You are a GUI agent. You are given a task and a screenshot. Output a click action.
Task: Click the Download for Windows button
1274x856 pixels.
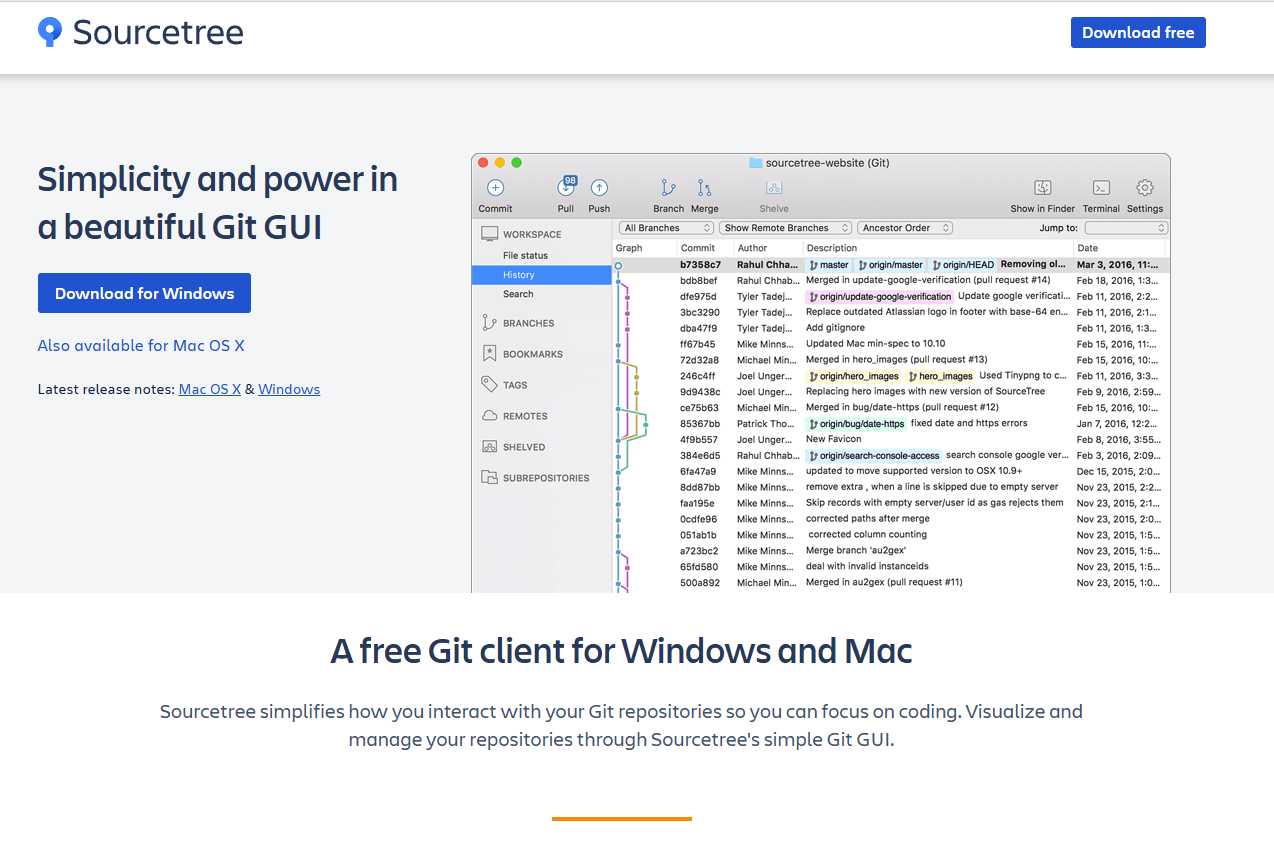(x=144, y=293)
